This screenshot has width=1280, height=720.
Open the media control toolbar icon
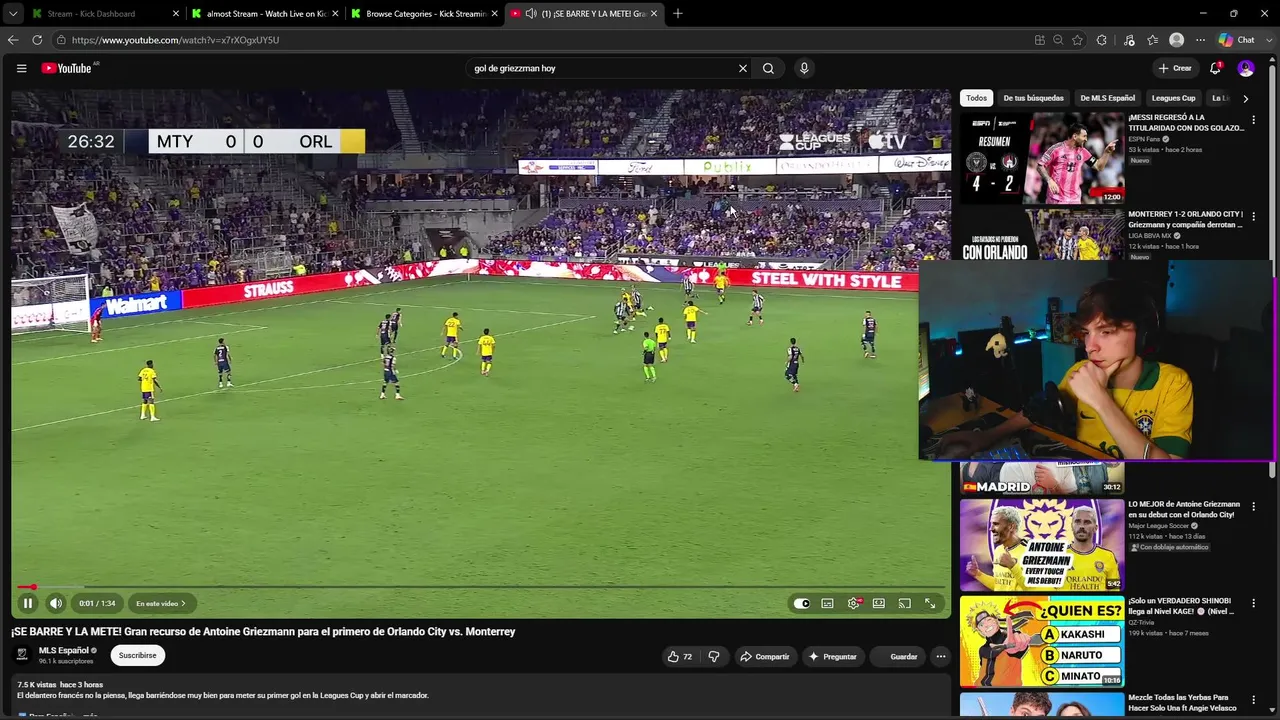(x=1129, y=40)
